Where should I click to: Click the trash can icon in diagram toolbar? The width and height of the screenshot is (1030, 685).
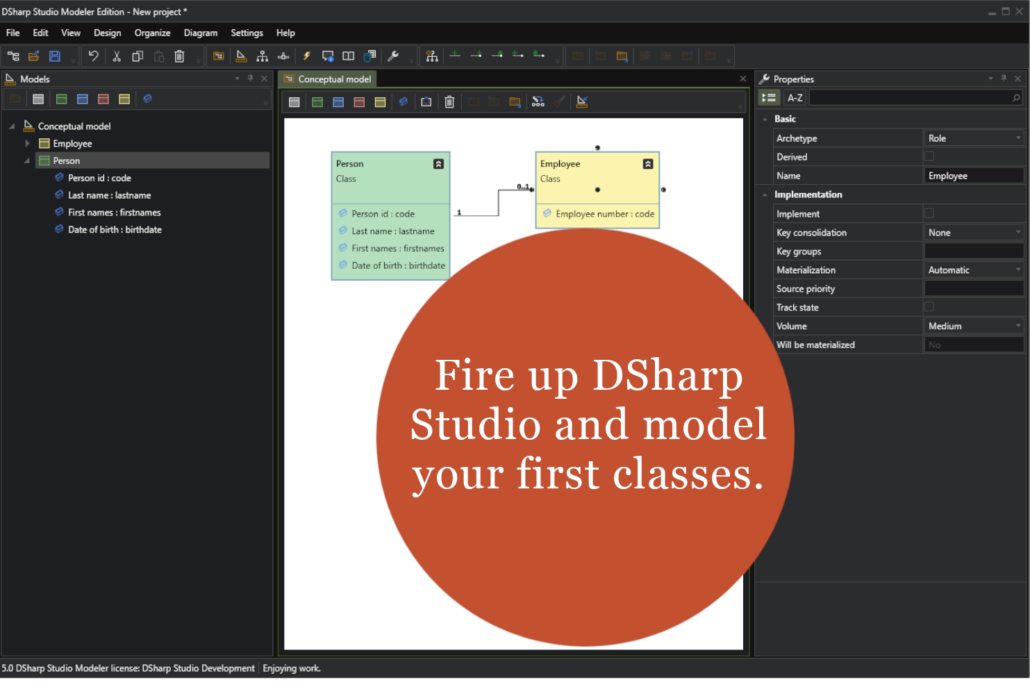(x=449, y=102)
